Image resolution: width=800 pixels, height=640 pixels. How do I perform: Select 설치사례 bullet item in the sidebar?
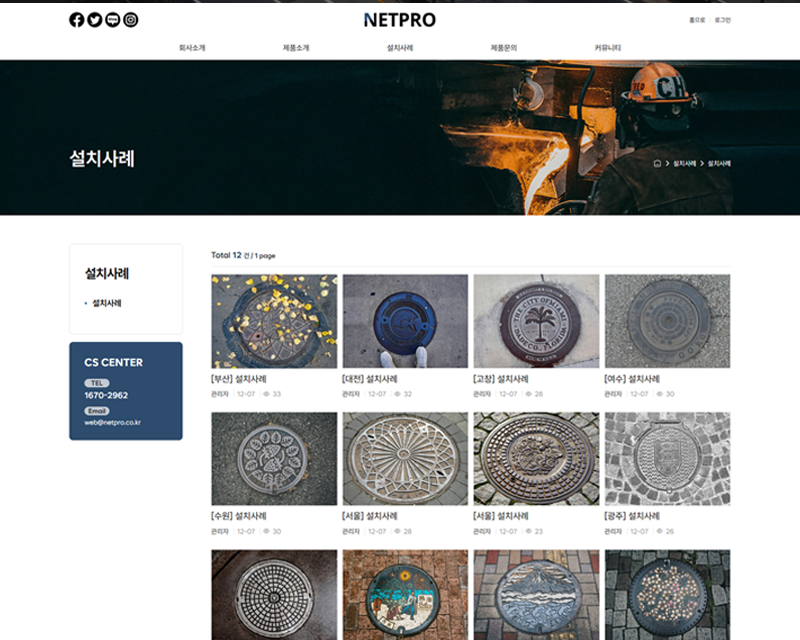(107, 303)
